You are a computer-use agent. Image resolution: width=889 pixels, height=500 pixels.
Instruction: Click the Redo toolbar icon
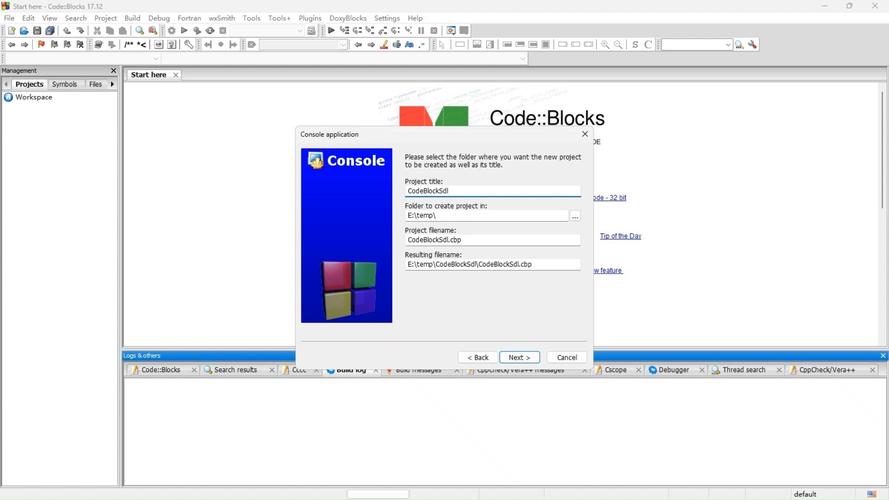click(x=80, y=31)
